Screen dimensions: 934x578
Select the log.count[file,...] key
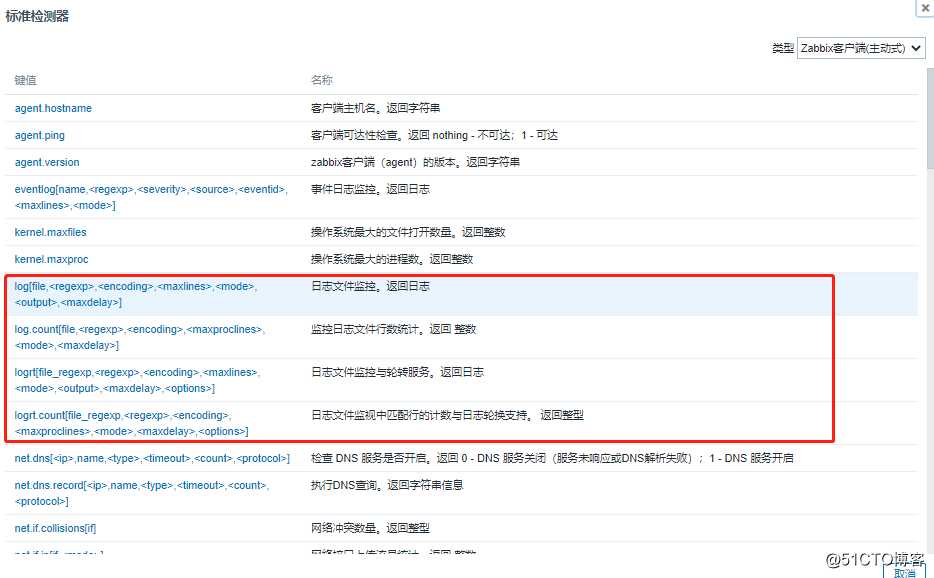pyautogui.click(x=139, y=337)
